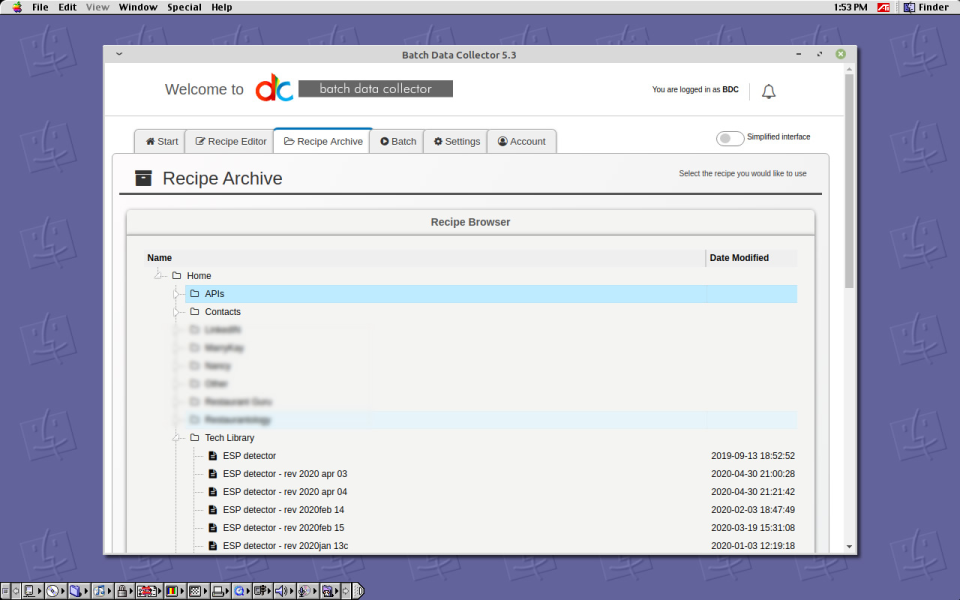This screenshot has width=960, height=600.
Task: Switch to the Batch tab
Action: tap(397, 141)
